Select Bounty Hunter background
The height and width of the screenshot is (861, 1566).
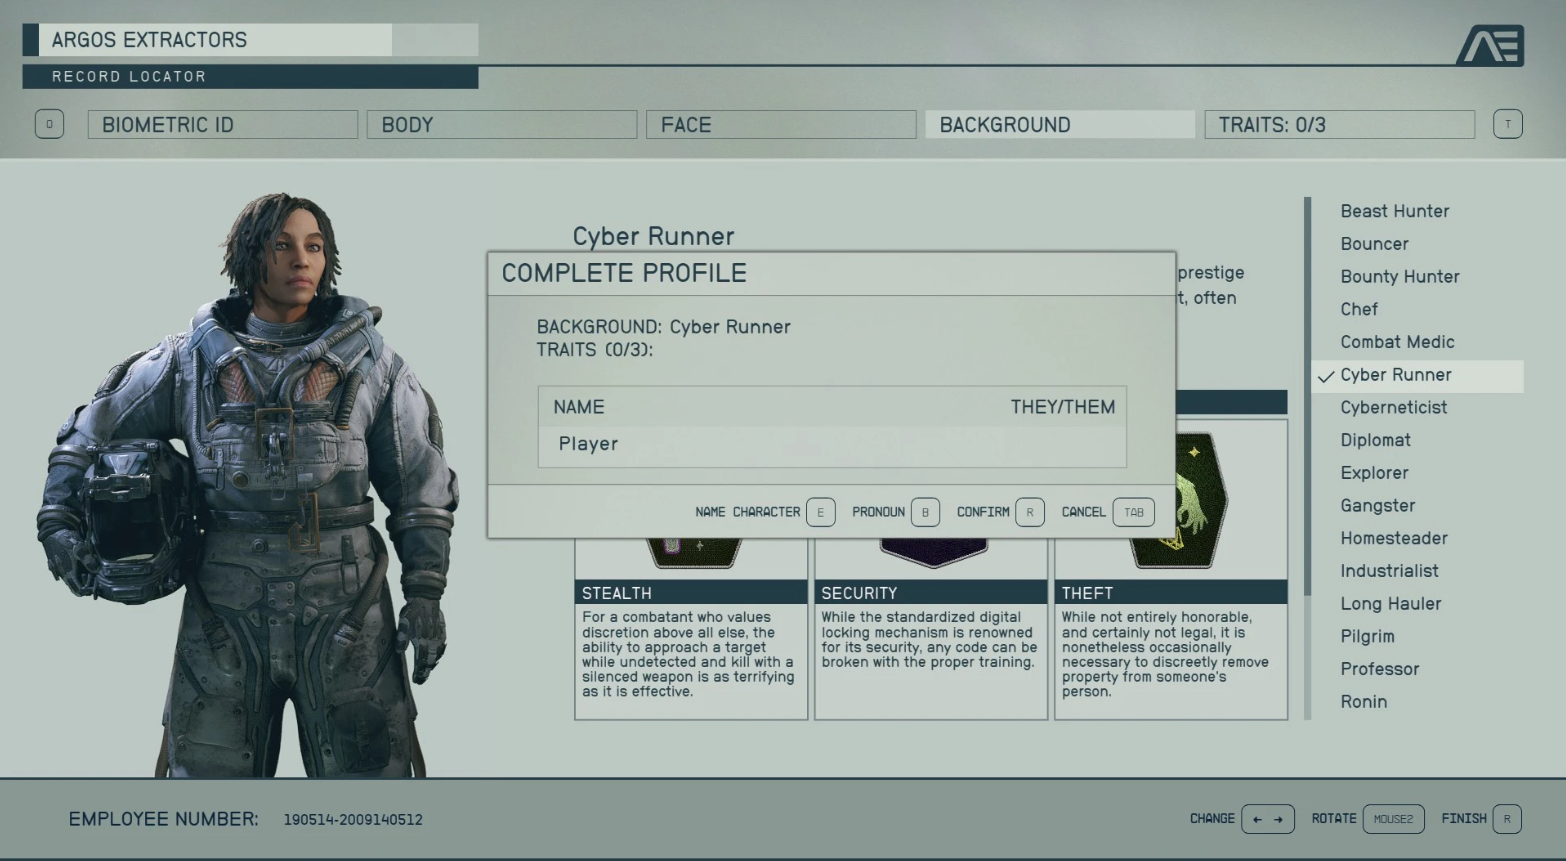(x=1399, y=277)
